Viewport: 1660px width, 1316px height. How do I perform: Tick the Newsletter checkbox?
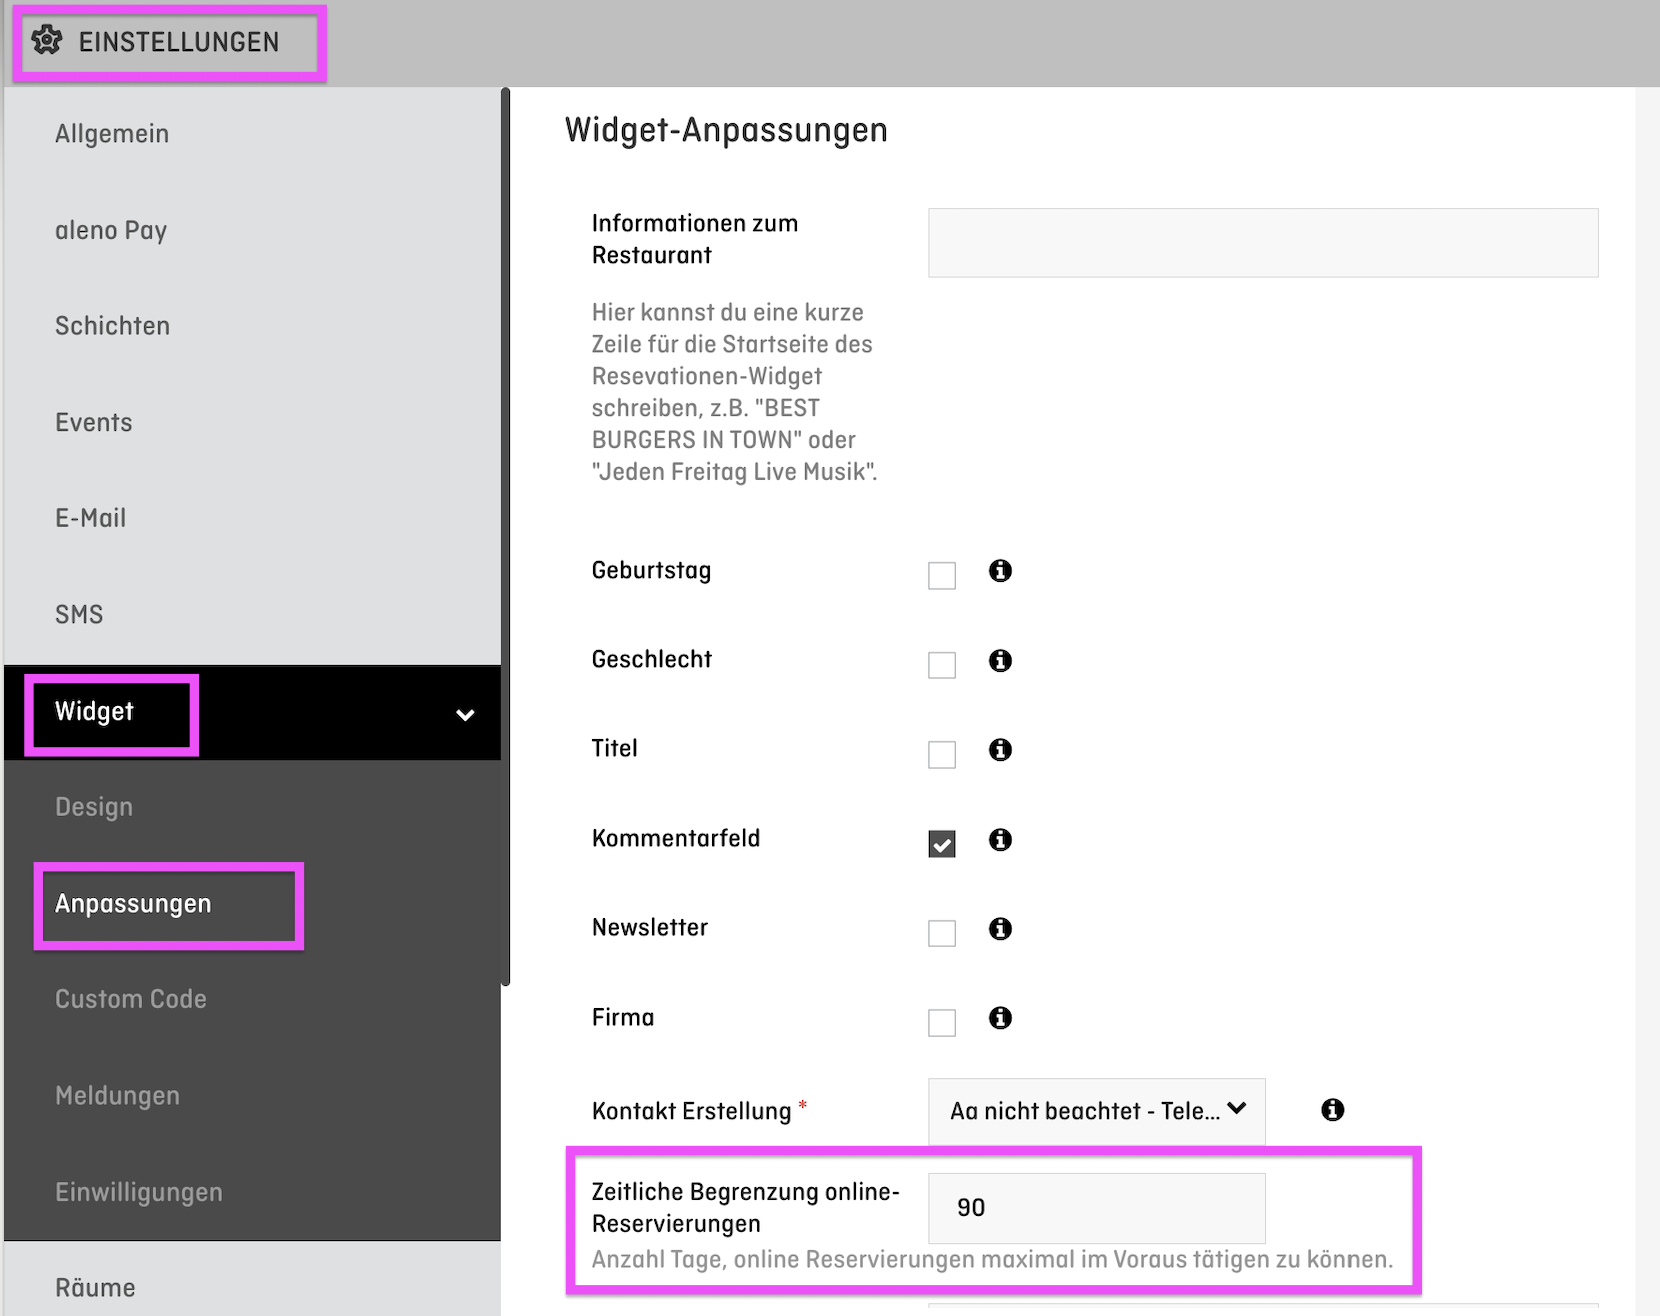click(x=941, y=933)
